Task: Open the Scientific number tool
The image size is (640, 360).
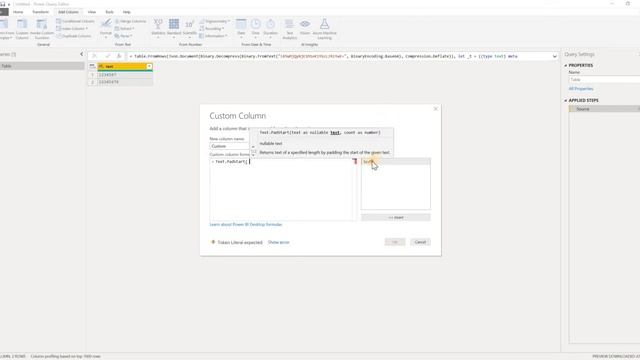Action: tap(189, 28)
